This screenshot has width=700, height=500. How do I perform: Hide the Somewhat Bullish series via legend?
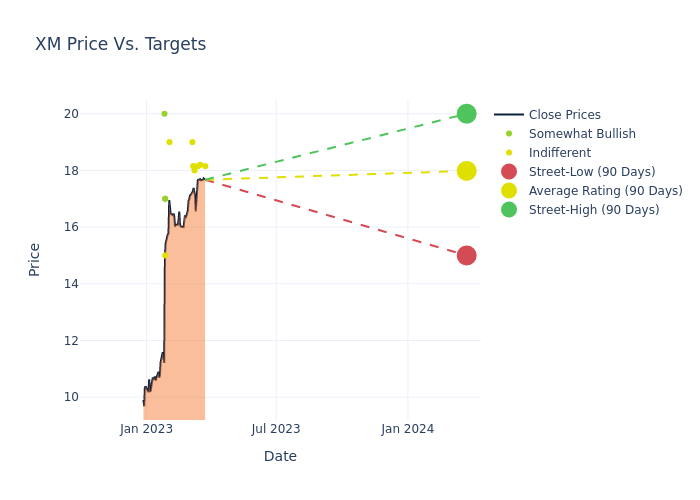tap(582, 134)
